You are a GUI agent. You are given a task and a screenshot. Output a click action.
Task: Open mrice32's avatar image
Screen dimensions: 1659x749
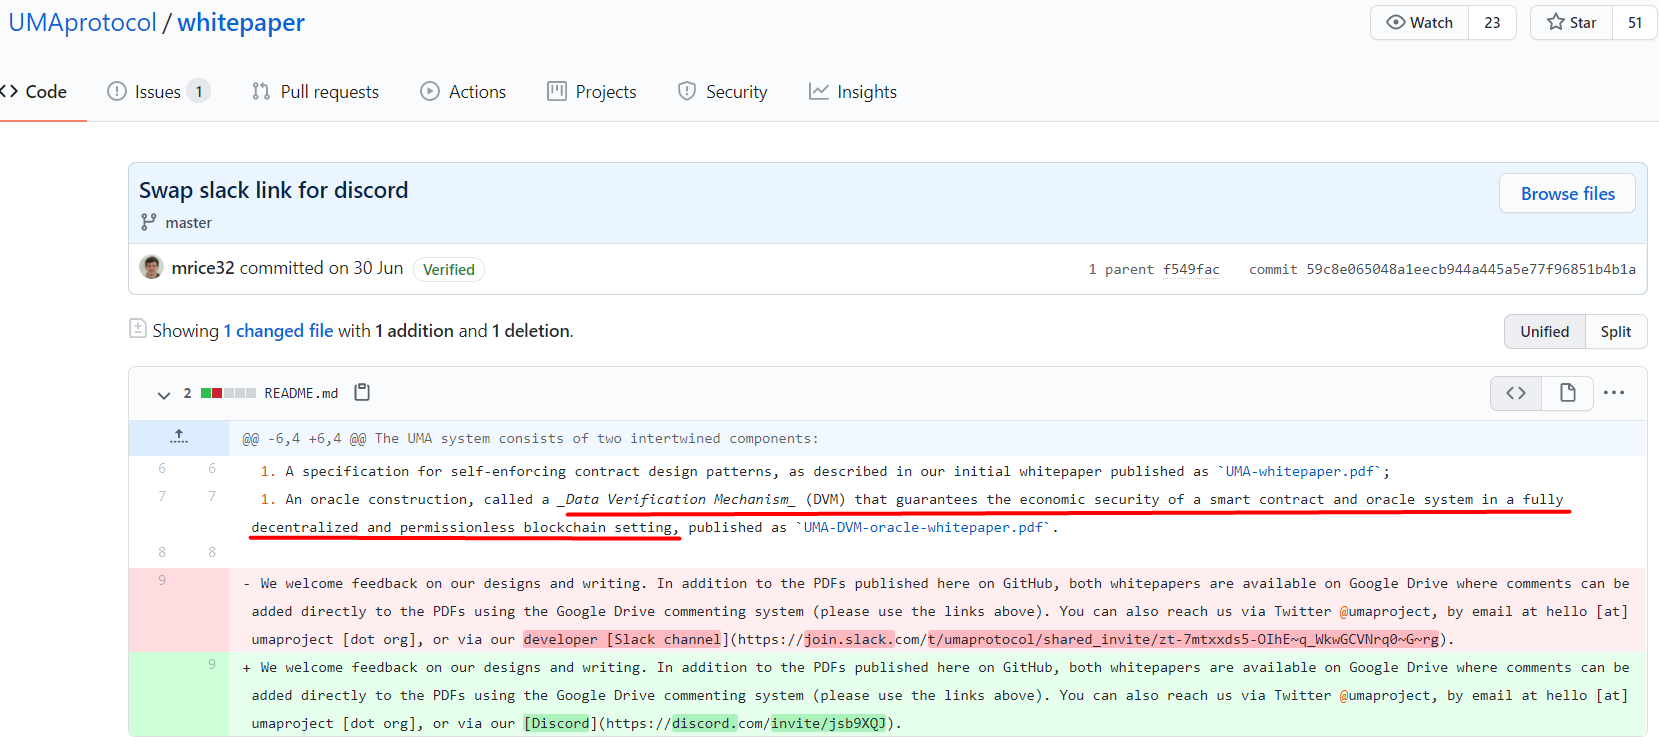pos(151,267)
